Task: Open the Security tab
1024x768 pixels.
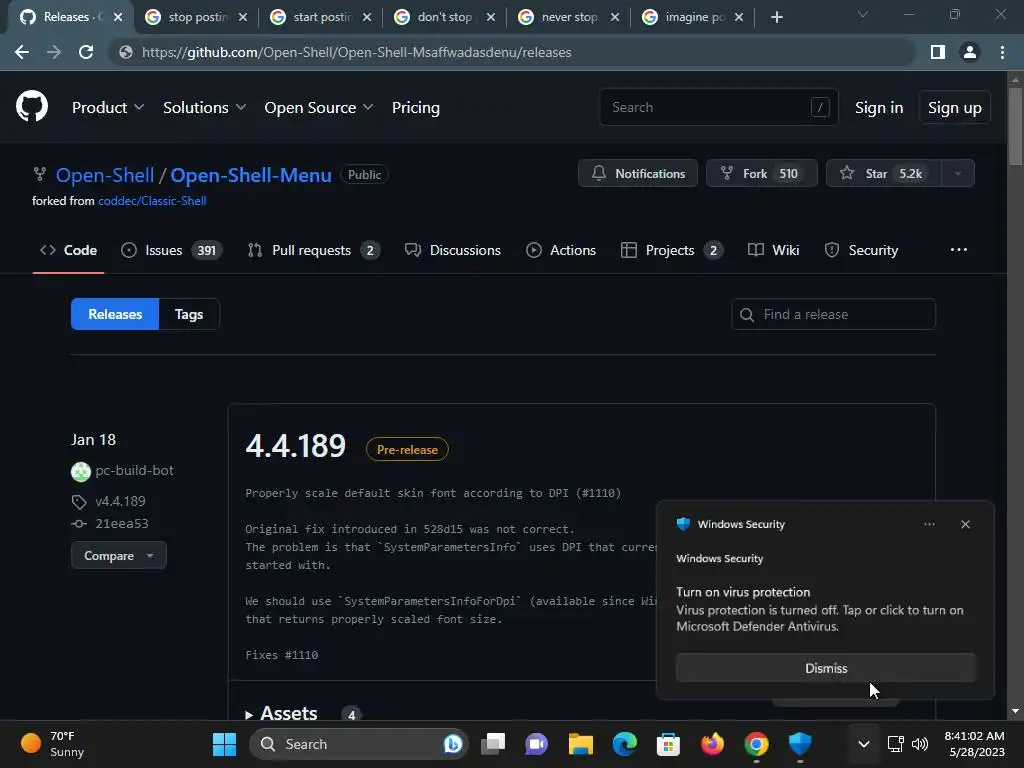Action: click(x=861, y=250)
